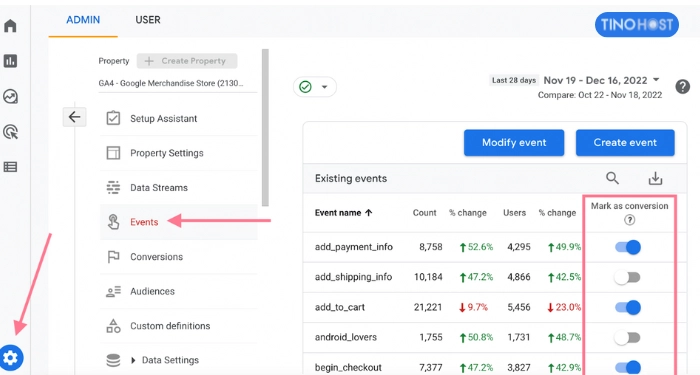Image resolution: width=700 pixels, height=375 pixels.
Task: Click the Count column header
Action: tap(424, 212)
